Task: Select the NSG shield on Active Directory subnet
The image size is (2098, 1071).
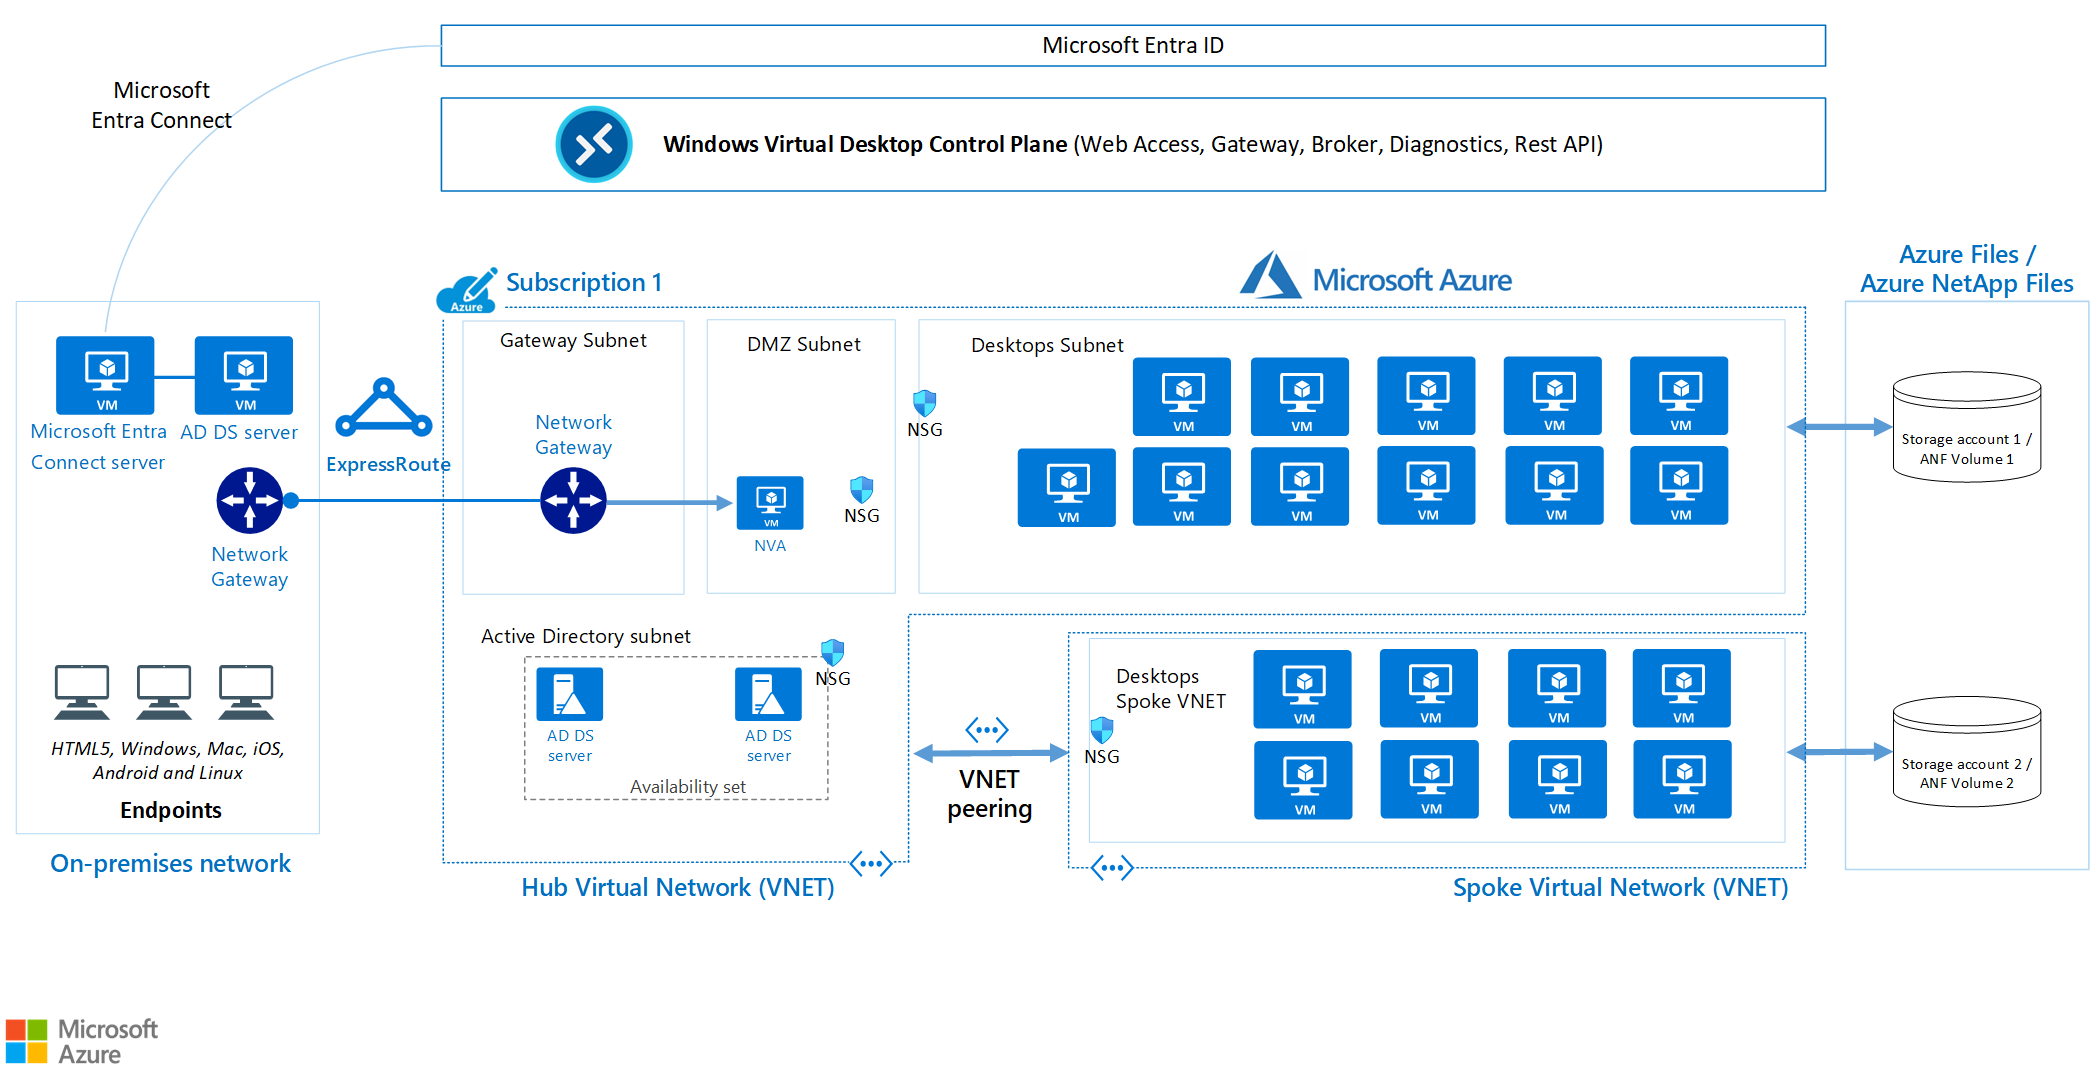Action: pyautogui.click(x=832, y=652)
